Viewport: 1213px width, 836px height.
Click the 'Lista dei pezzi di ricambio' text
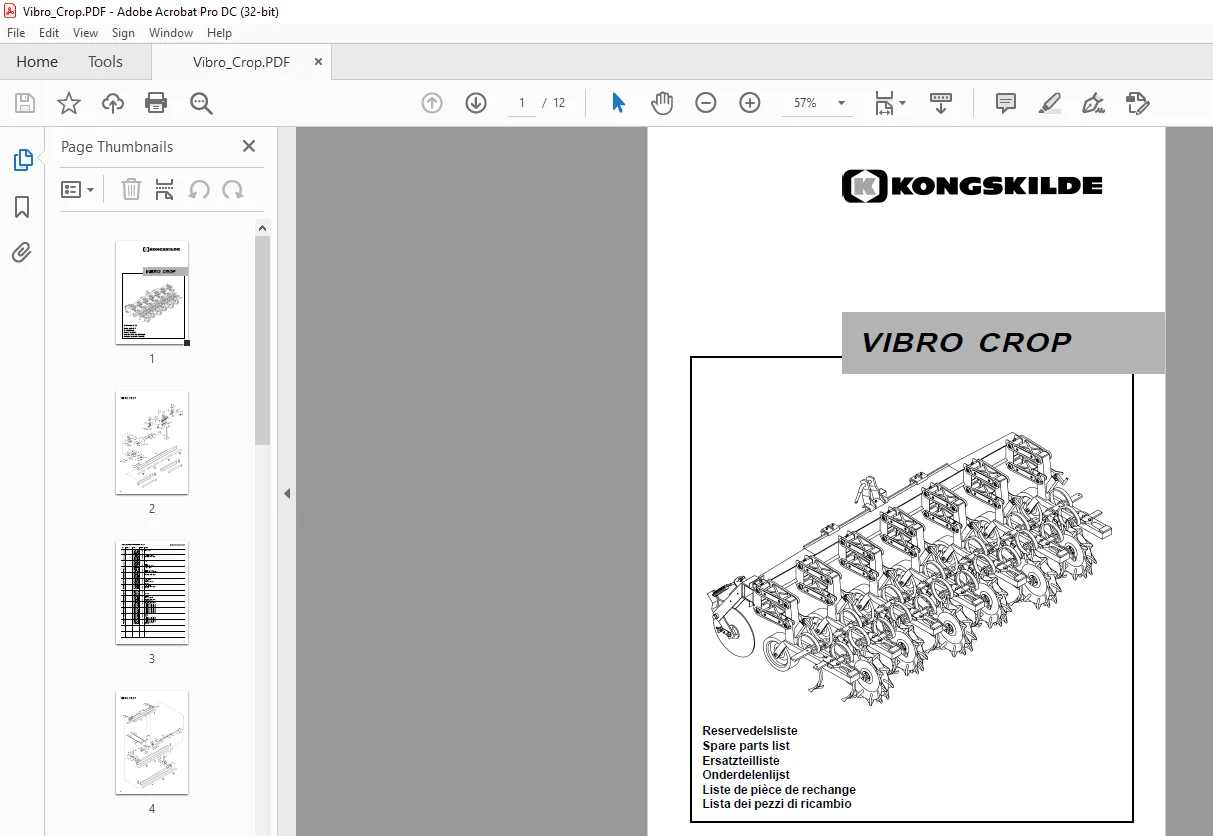tap(777, 804)
